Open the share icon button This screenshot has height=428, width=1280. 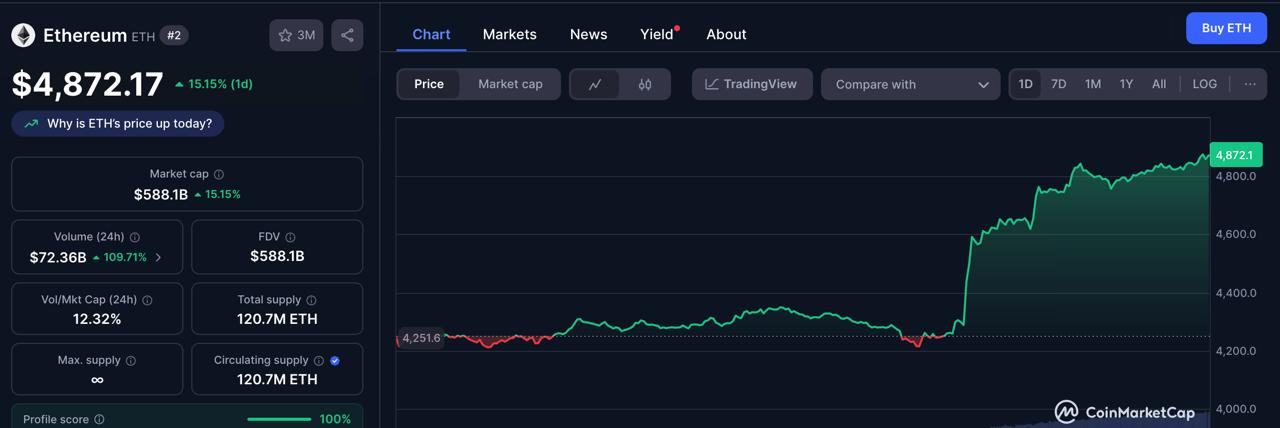tap(347, 35)
